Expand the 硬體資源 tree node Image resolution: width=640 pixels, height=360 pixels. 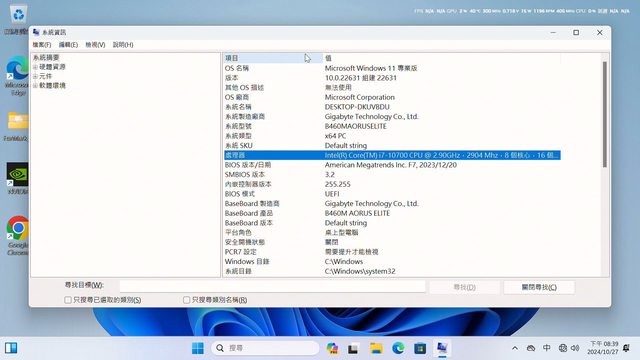point(35,67)
